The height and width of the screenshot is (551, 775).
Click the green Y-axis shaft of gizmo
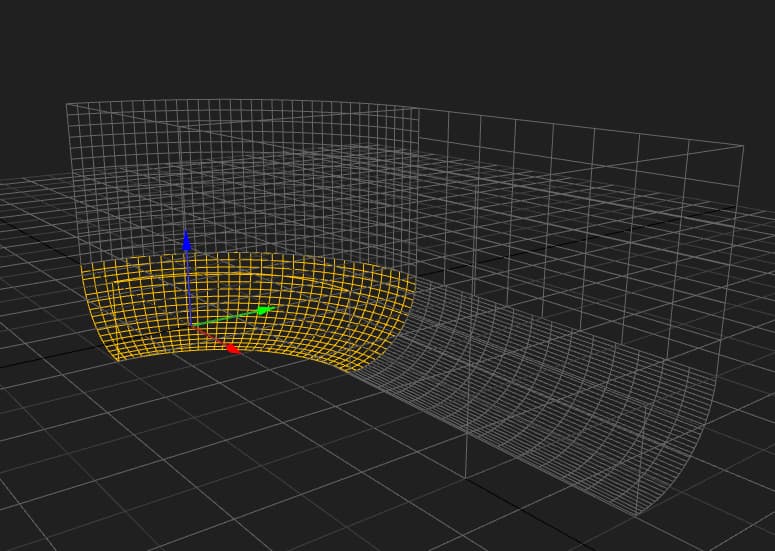[x=228, y=317]
